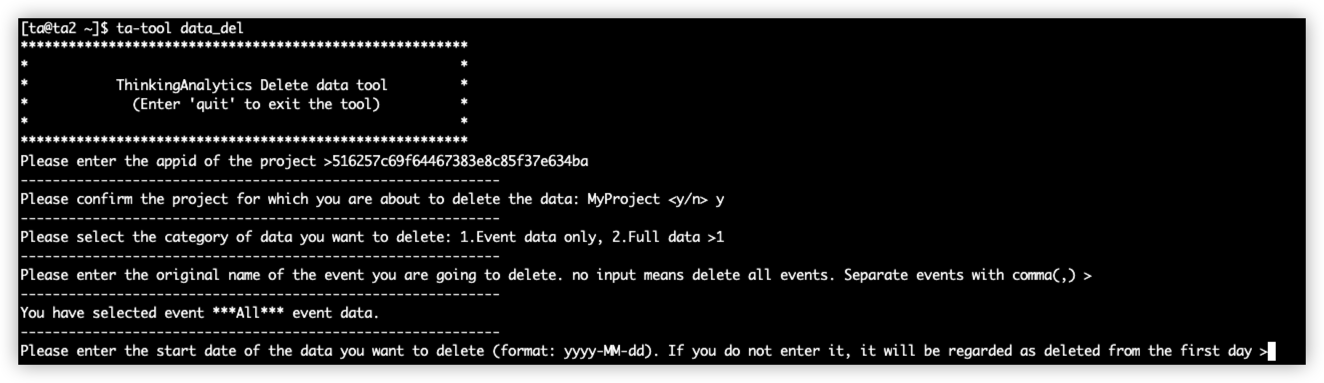
Task: Click the top asterisk border of the banner
Action: 243,46
